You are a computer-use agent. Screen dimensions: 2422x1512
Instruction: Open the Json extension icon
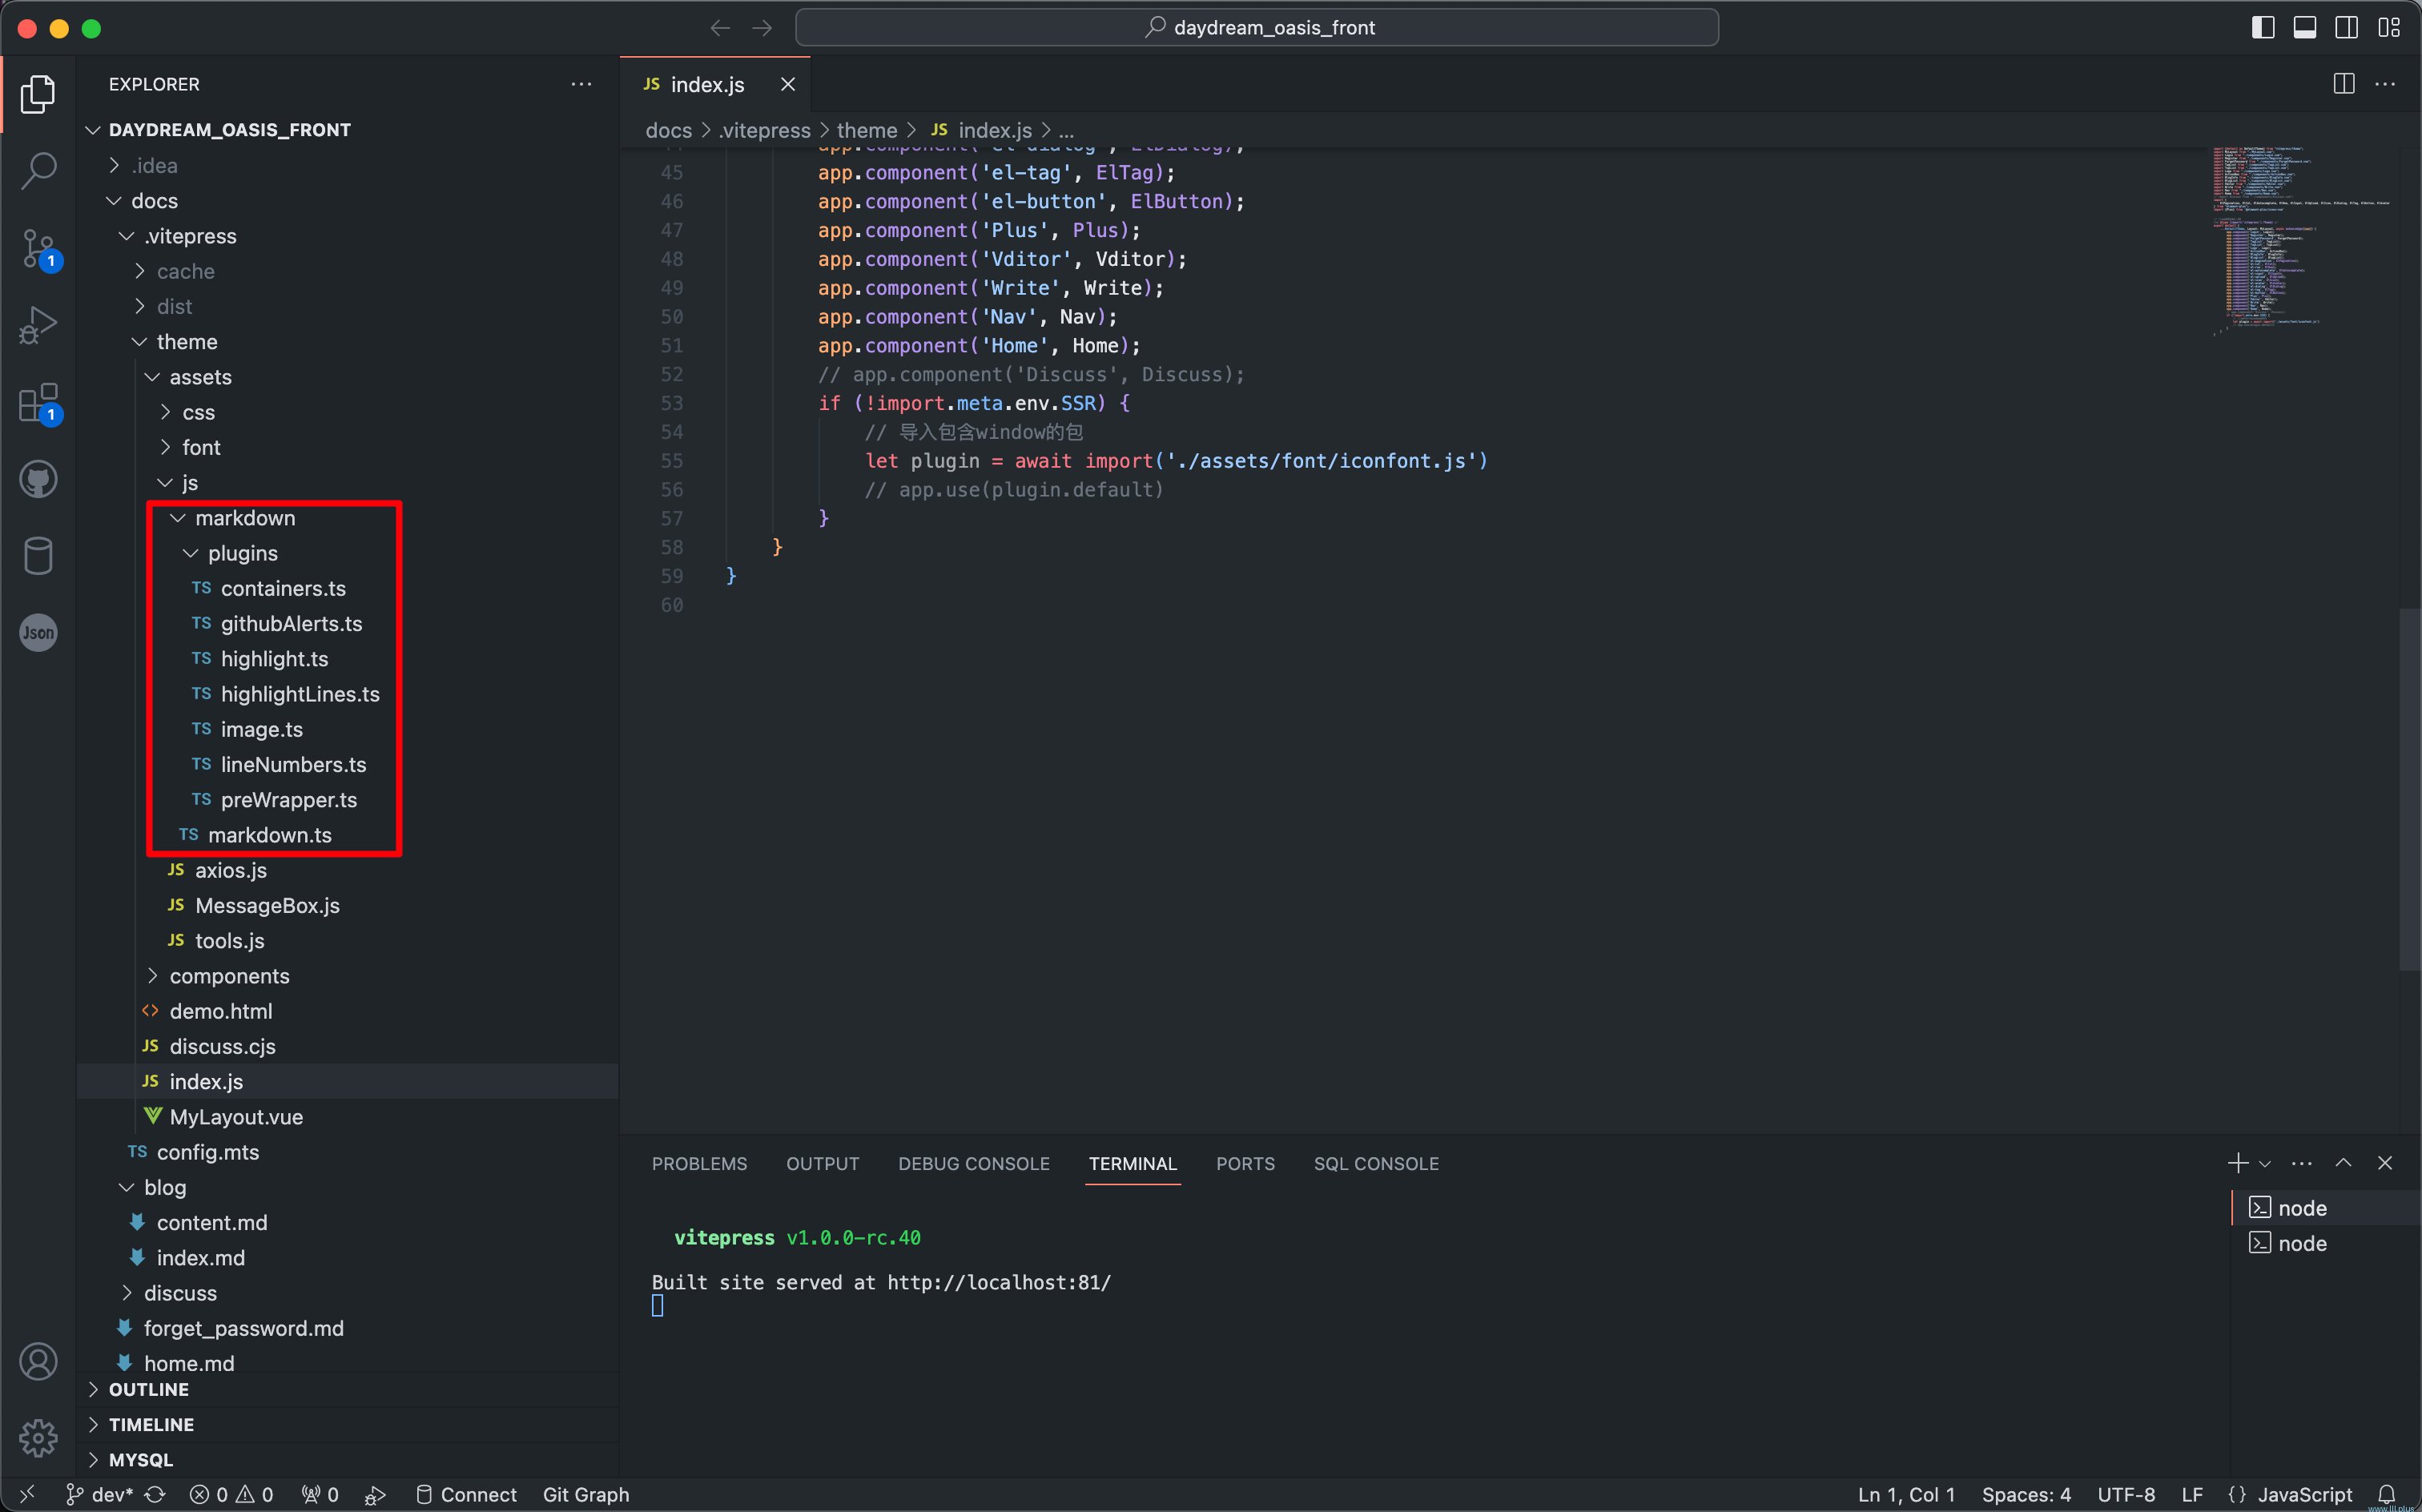[x=38, y=633]
